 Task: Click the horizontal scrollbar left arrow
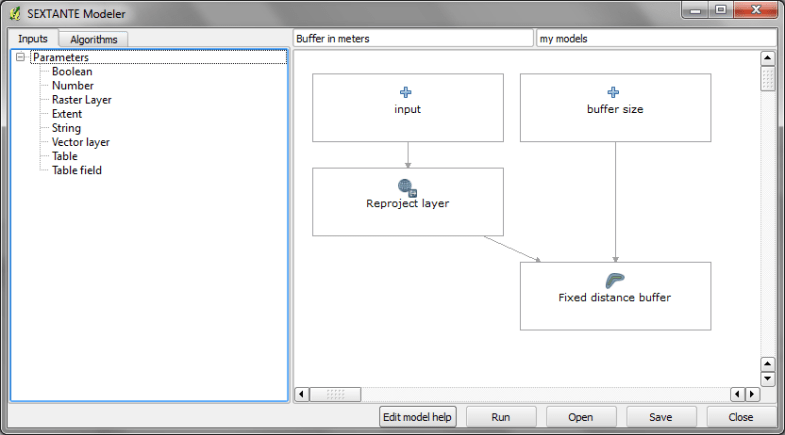point(301,394)
